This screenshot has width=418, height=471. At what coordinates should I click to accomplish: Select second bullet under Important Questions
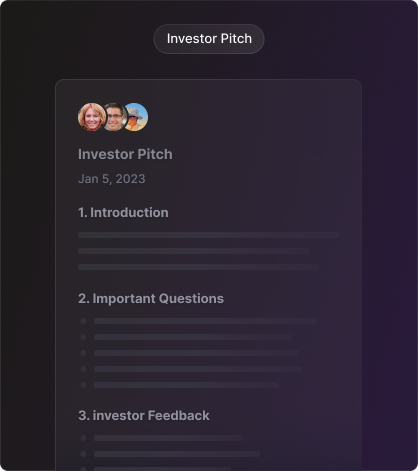[192, 337]
